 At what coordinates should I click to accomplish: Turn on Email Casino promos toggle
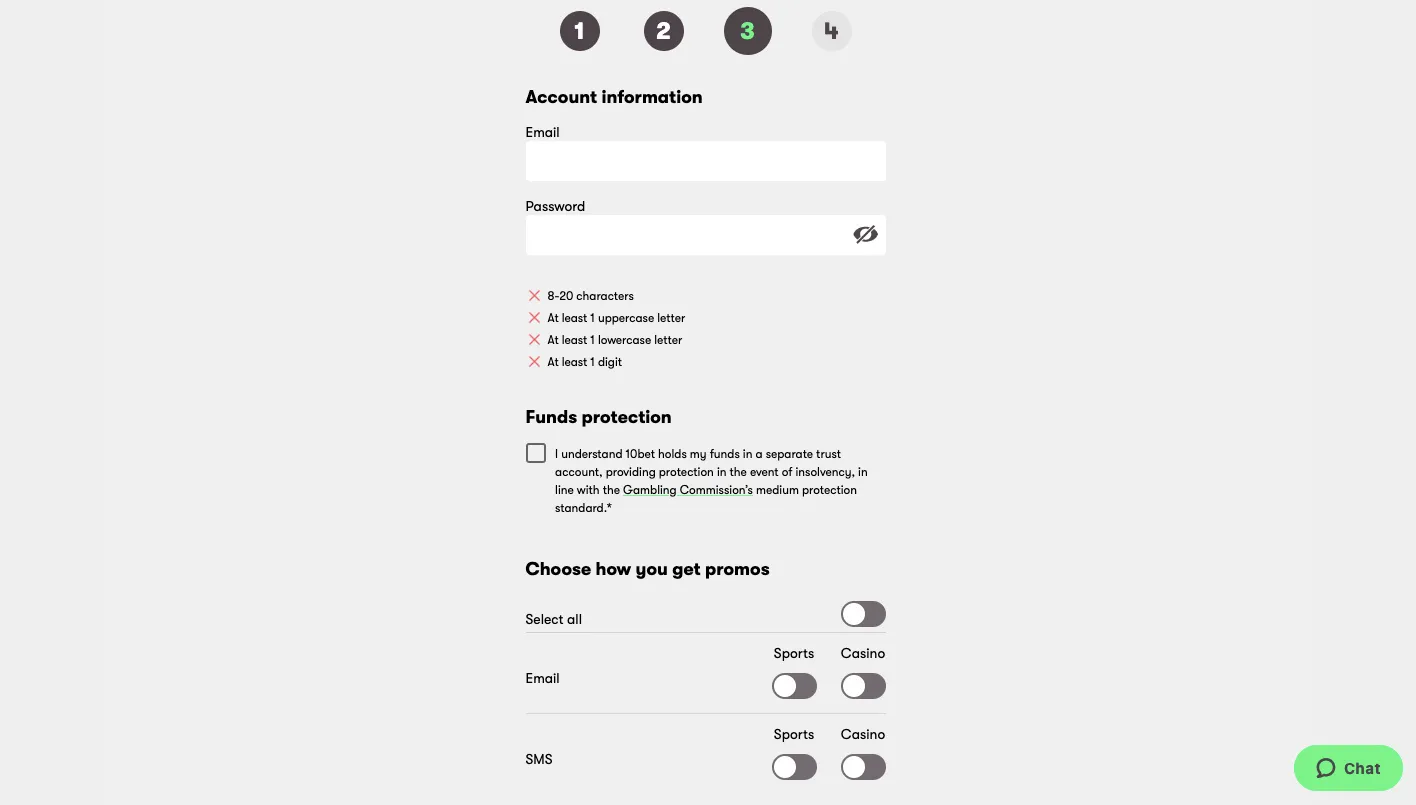pos(863,686)
